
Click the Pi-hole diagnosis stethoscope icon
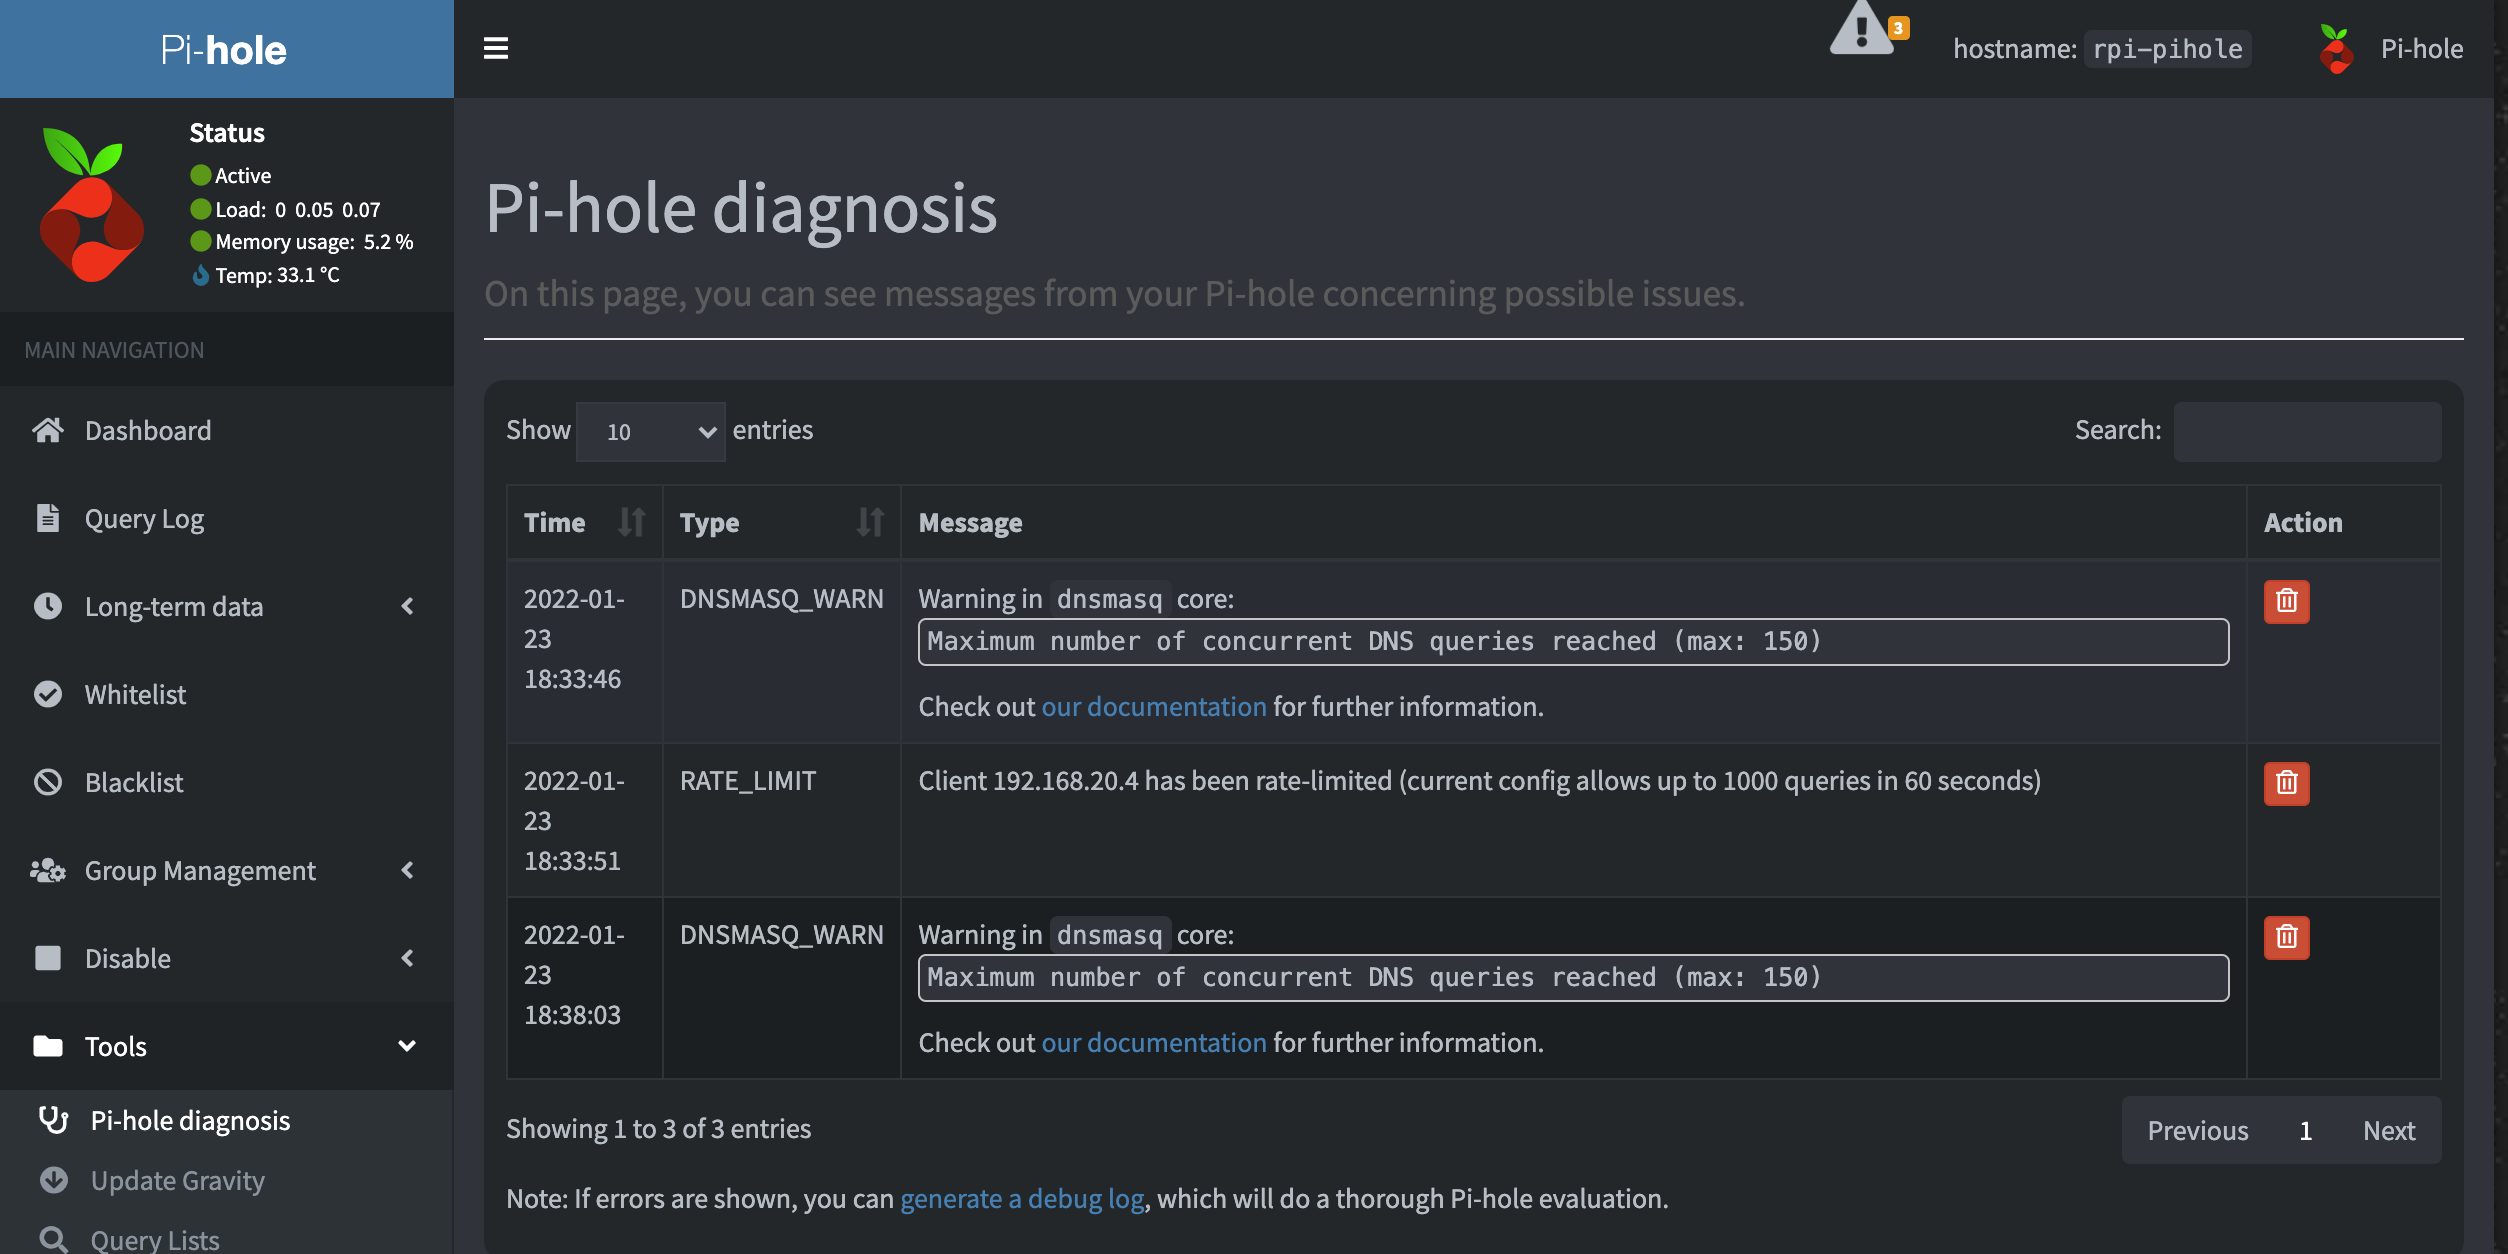[x=53, y=1120]
